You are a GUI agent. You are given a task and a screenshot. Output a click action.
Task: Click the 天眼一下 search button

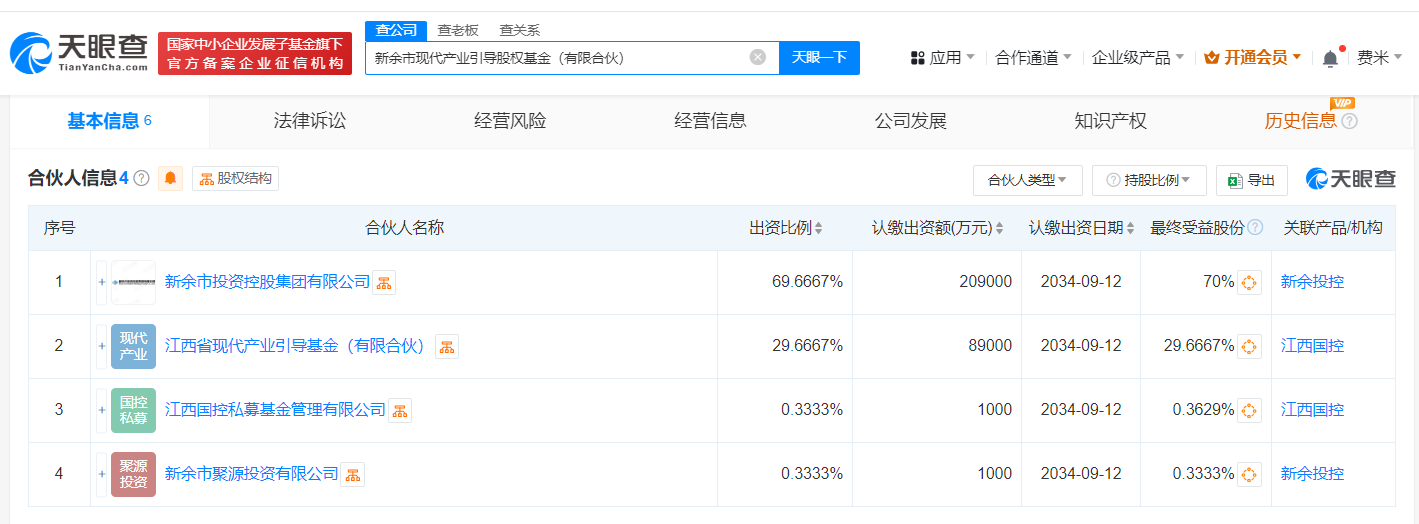click(819, 57)
